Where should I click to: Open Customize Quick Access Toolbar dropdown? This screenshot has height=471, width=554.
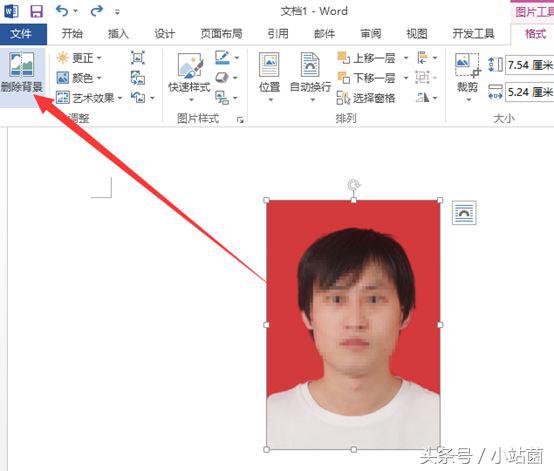(x=117, y=12)
